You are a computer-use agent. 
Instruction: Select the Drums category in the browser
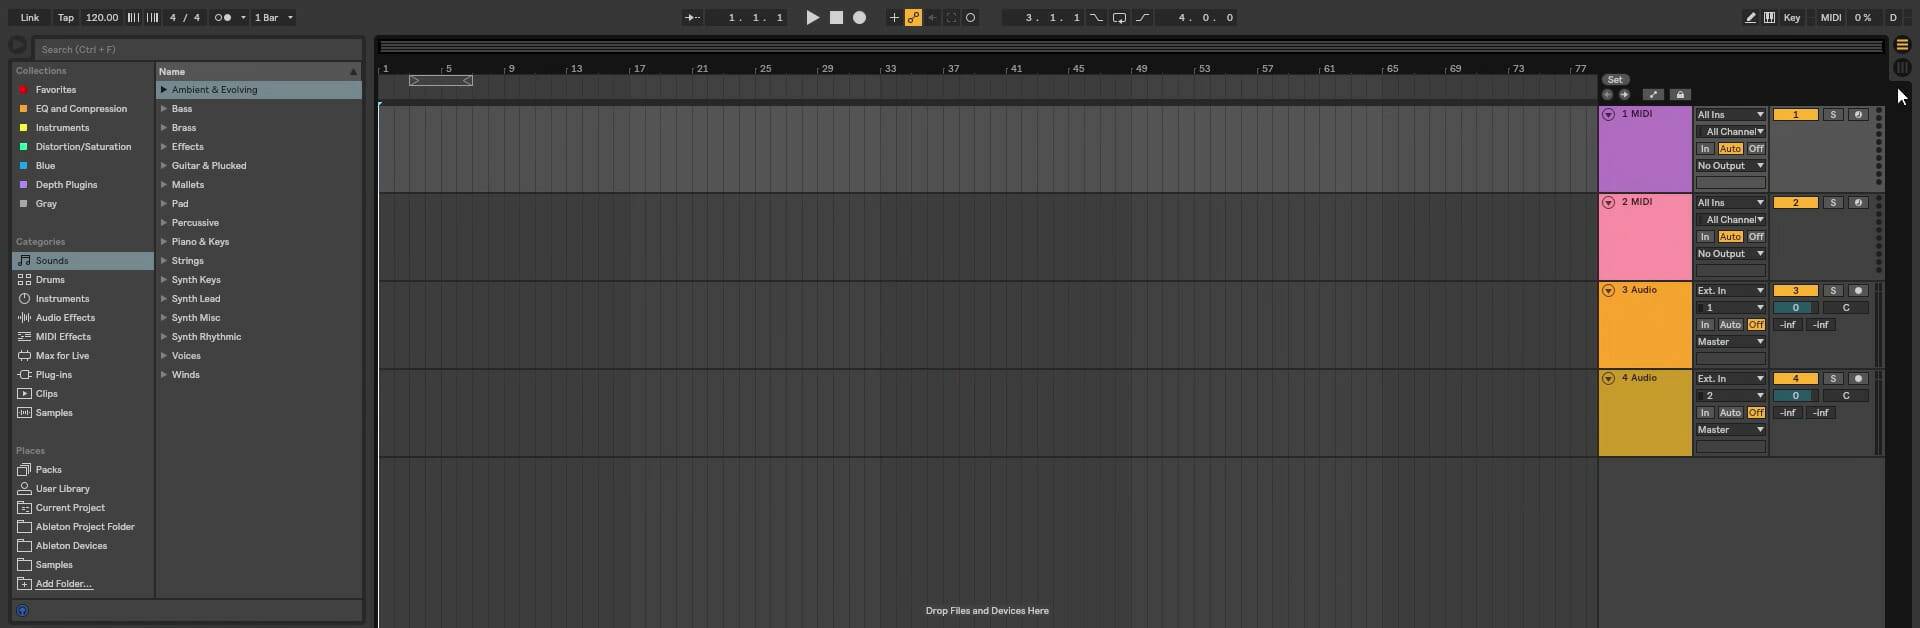click(x=50, y=280)
